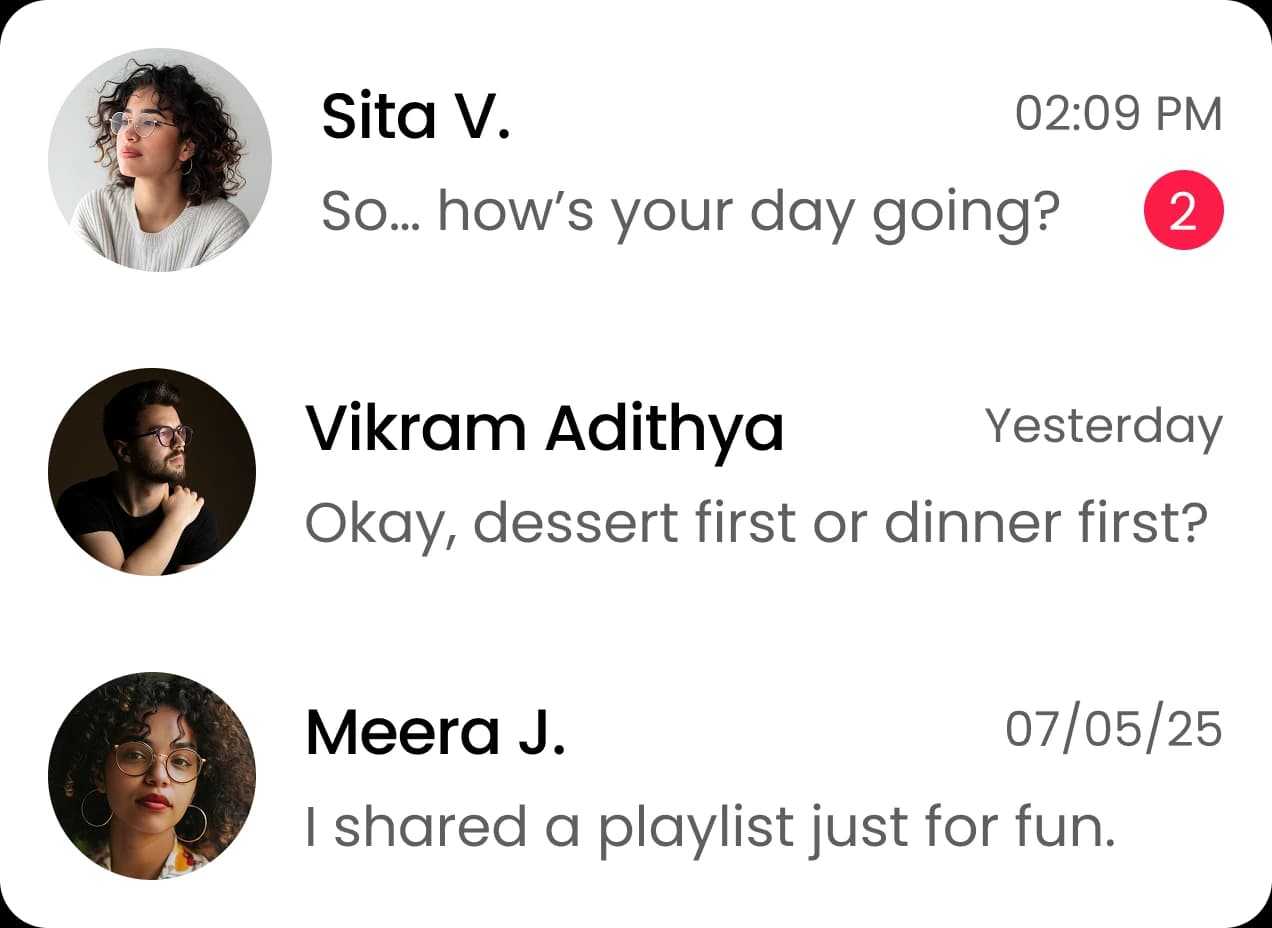Click the round glasses in Meera's photo
The height and width of the screenshot is (928, 1272).
pyautogui.click(x=158, y=762)
